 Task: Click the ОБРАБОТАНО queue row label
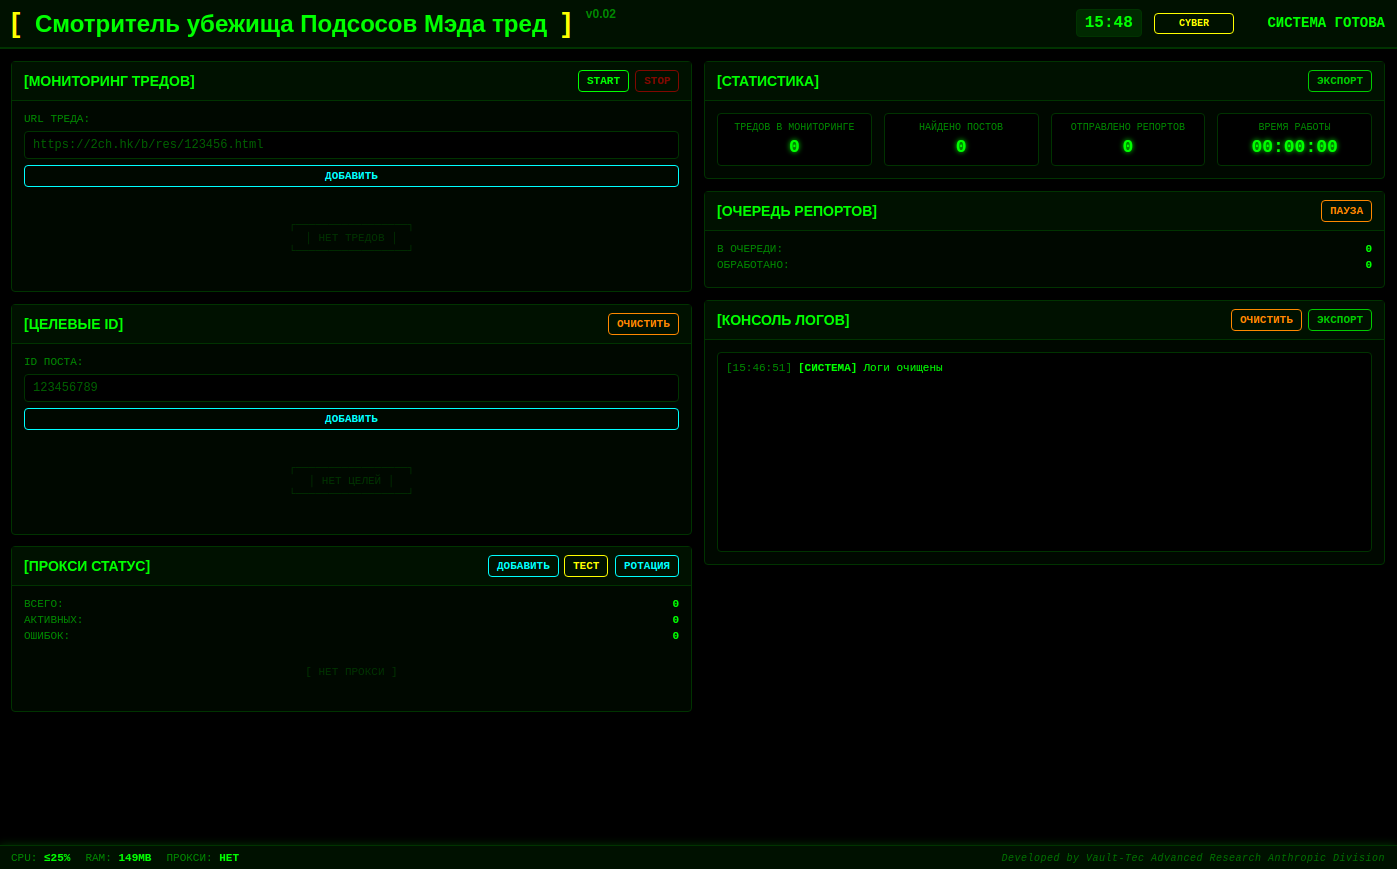[x=753, y=265]
